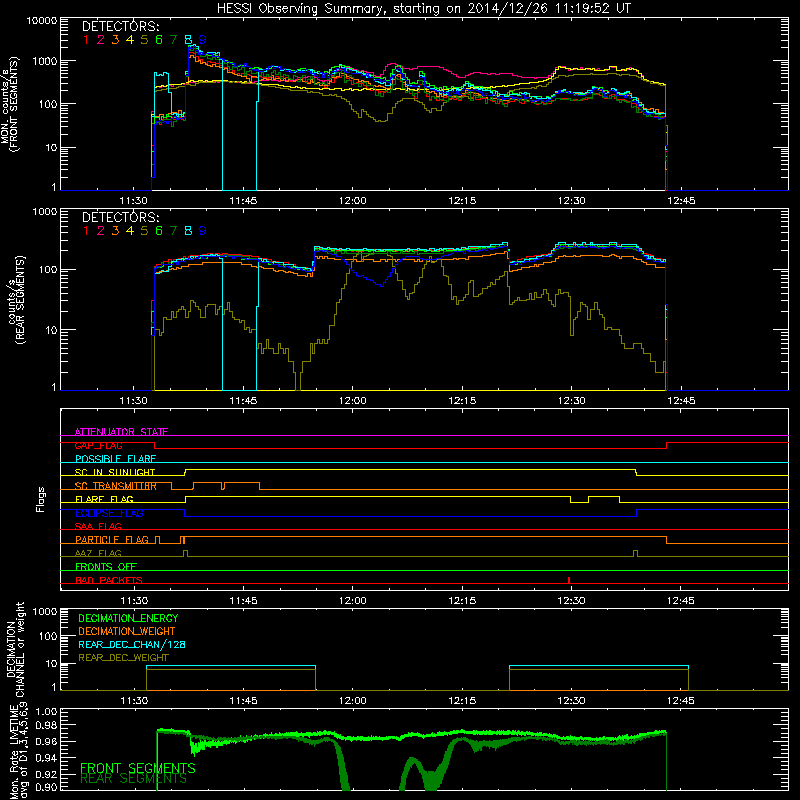800x800 pixels.
Task: Select blue detector 9 in rear segments legend
Action: pyautogui.click(x=203, y=231)
